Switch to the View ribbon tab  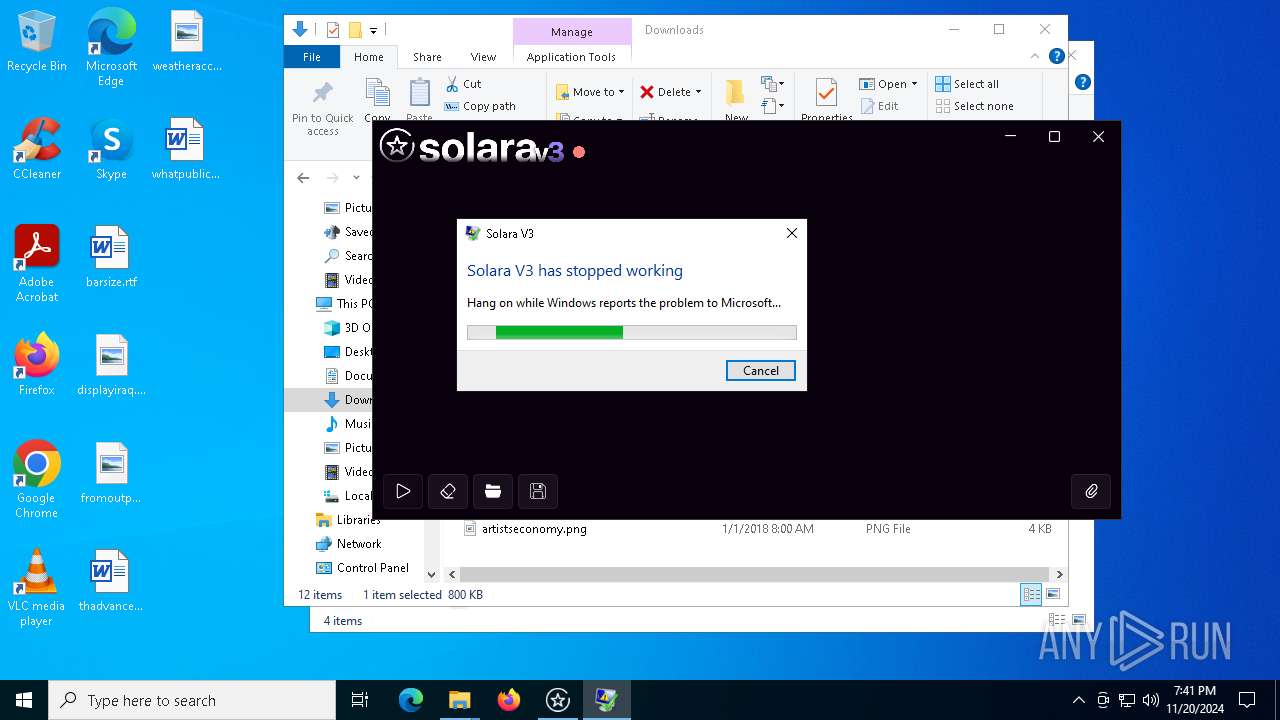point(483,57)
